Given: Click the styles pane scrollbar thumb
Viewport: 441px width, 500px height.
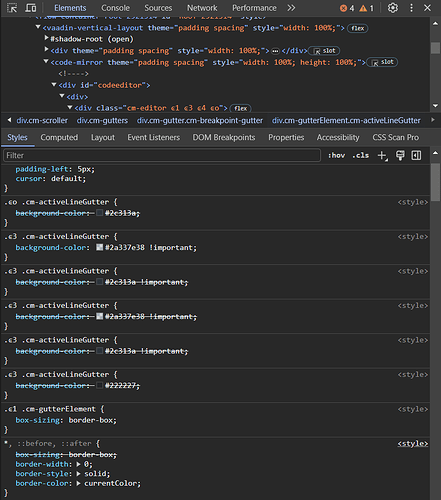Looking at the screenshot, I should tap(435, 182).
